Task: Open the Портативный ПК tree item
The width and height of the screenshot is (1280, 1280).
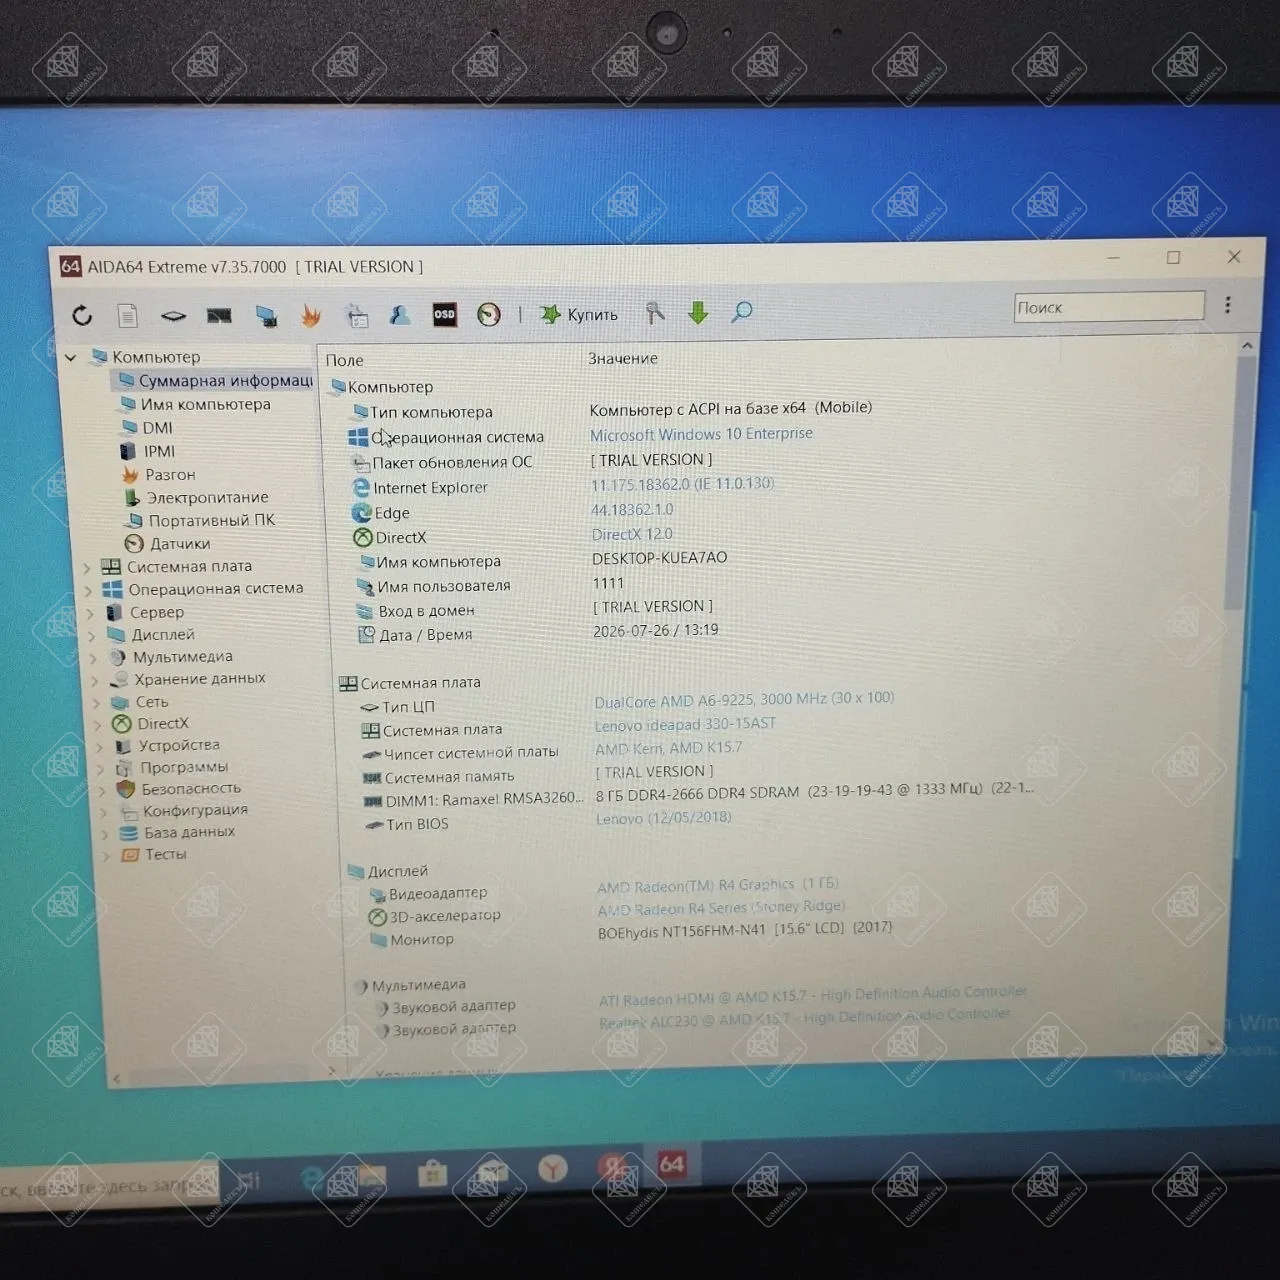Action: [200, 520]
